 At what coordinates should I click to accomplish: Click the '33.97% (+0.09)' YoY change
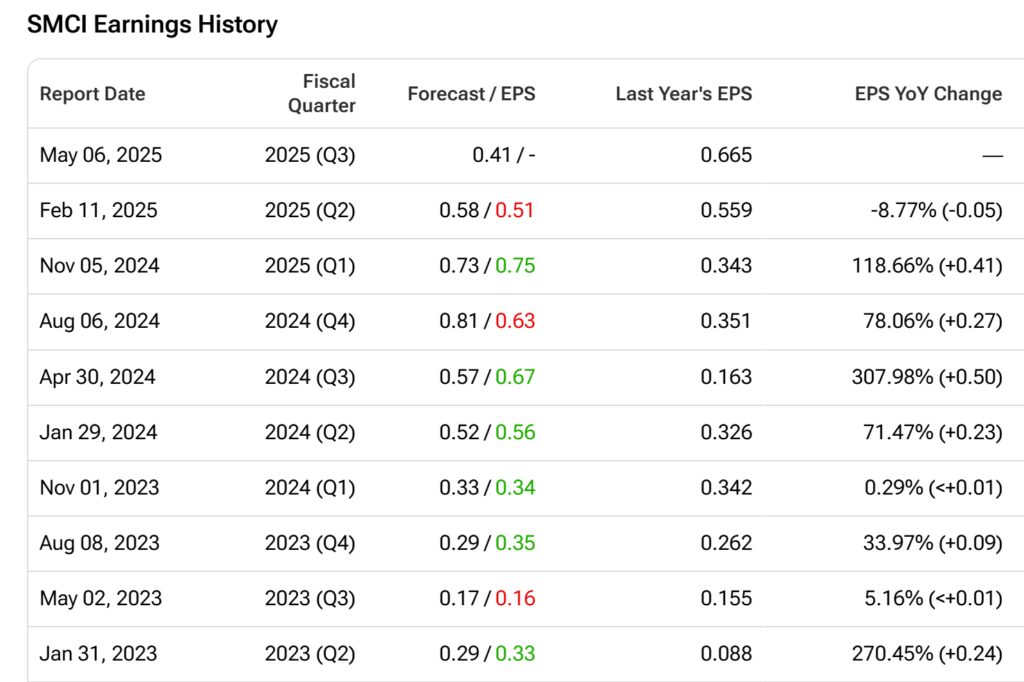[933, 544]
